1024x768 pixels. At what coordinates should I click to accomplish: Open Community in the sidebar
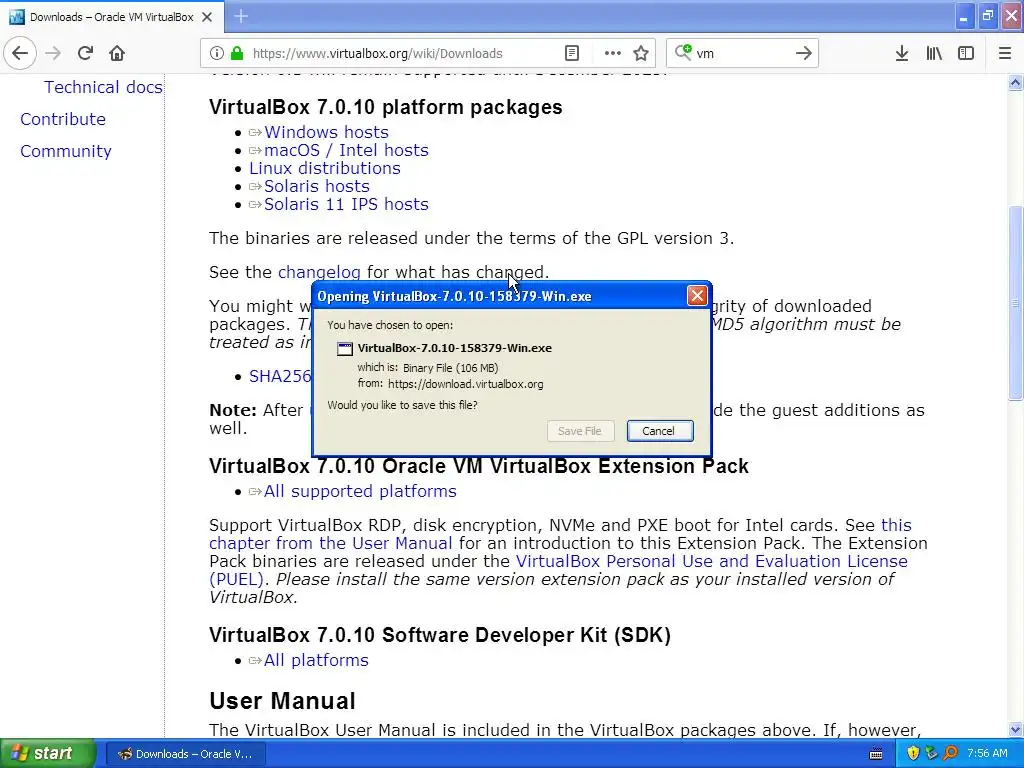[65, 151]
